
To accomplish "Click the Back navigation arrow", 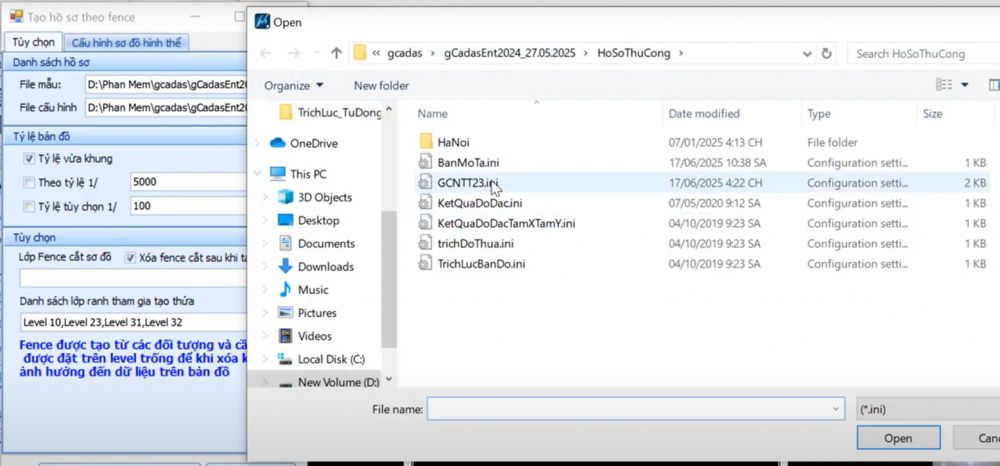I will point(266,53).
